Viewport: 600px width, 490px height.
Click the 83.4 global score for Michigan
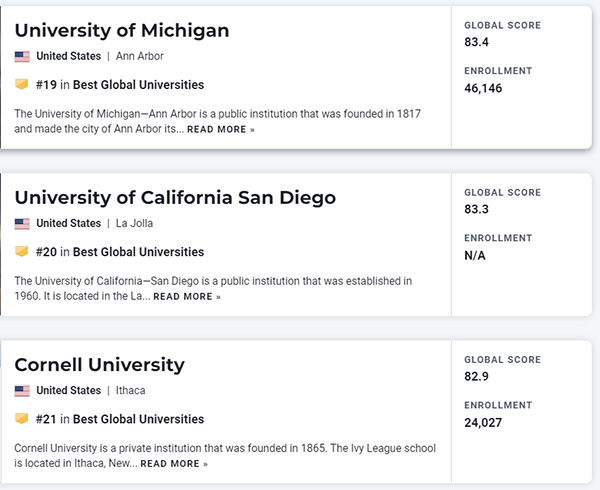click(477, 42)
